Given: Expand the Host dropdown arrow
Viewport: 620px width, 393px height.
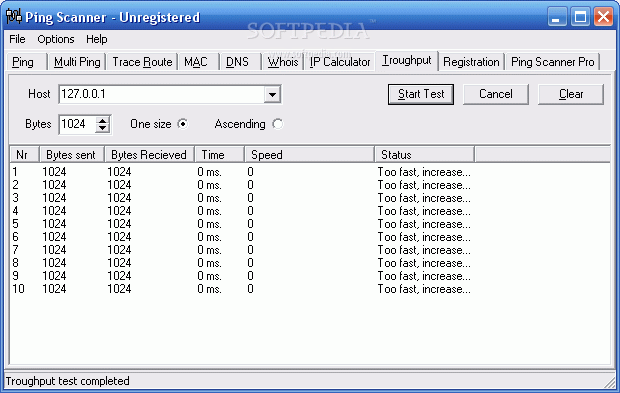Looking at the screenshot, I should coord(272,94).
